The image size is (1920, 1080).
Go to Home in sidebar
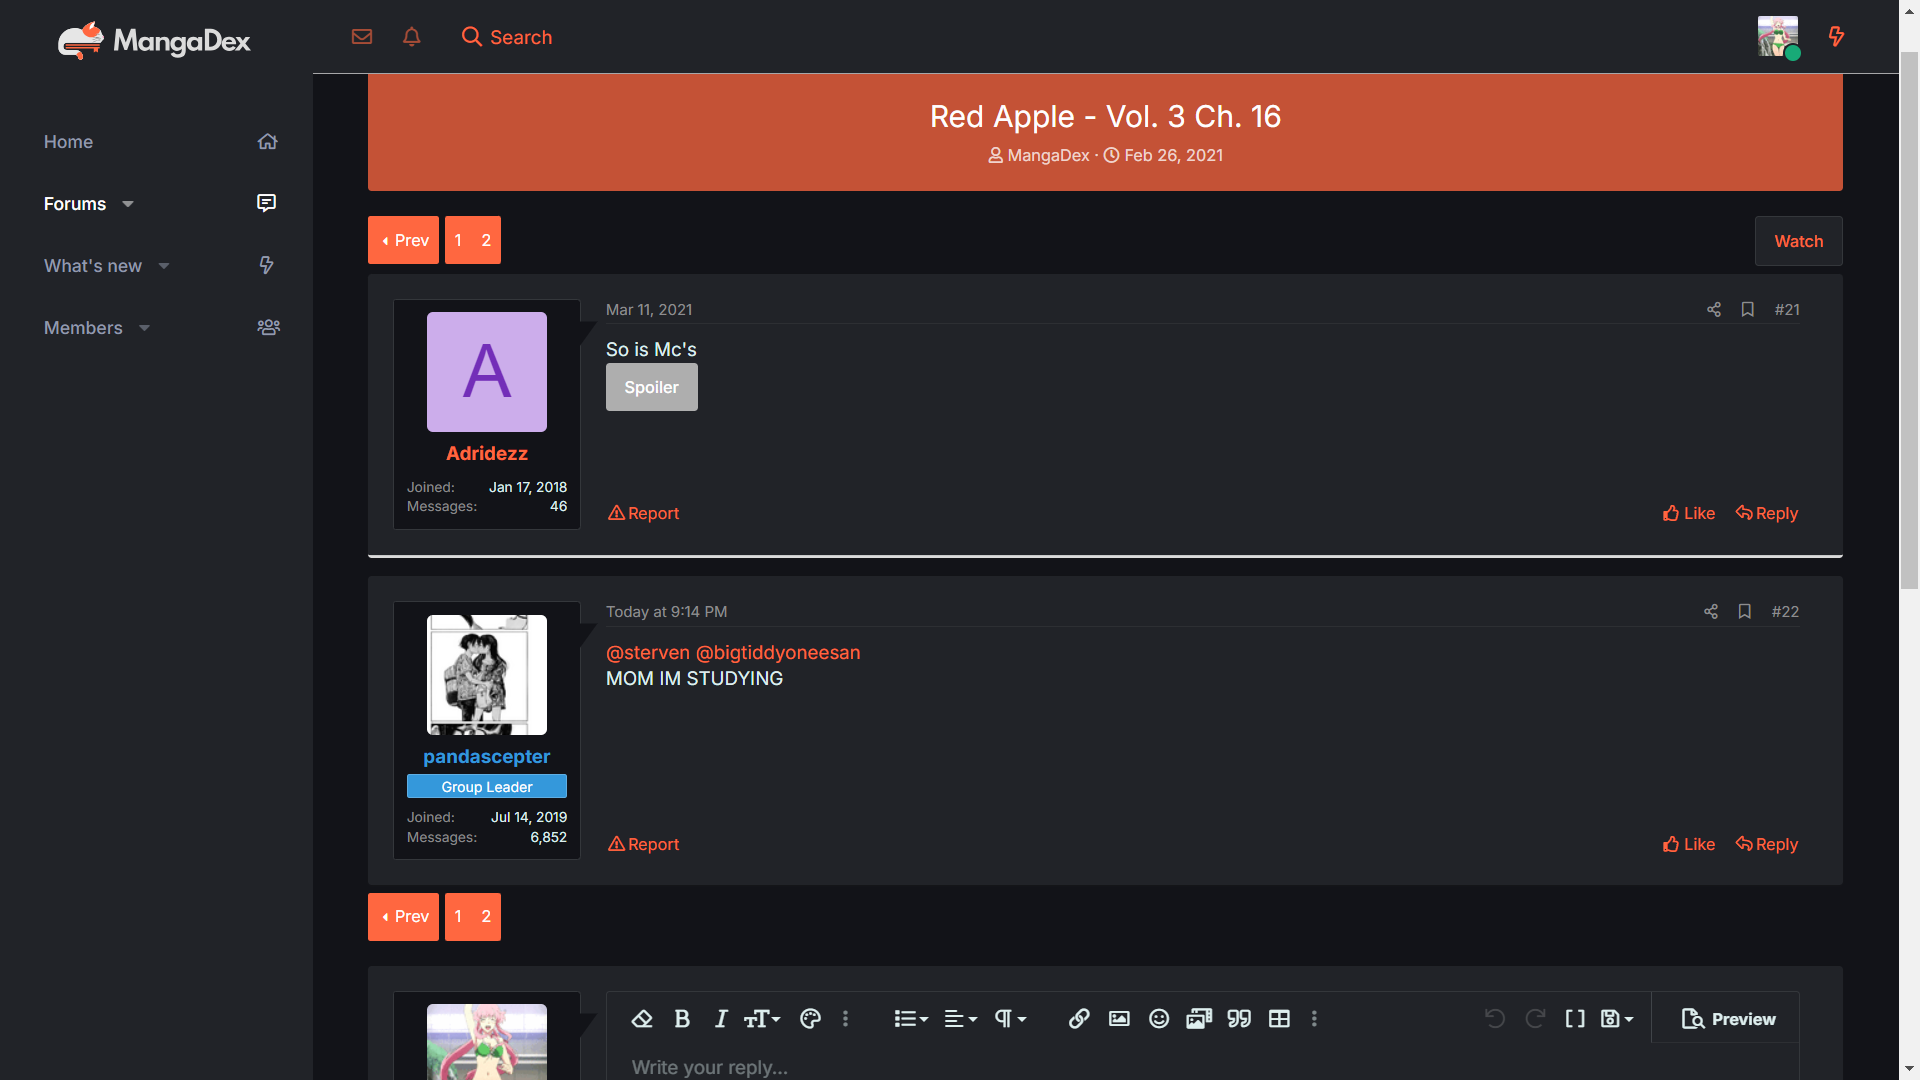tap(68, 142)
